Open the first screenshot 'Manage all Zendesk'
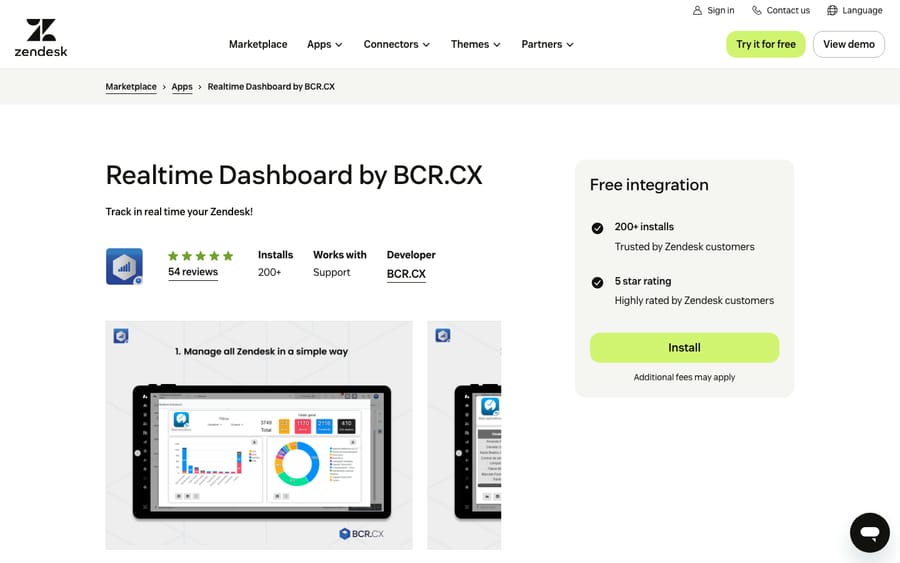Viewport: 900px width, 563px height. (x=259, y=435)
